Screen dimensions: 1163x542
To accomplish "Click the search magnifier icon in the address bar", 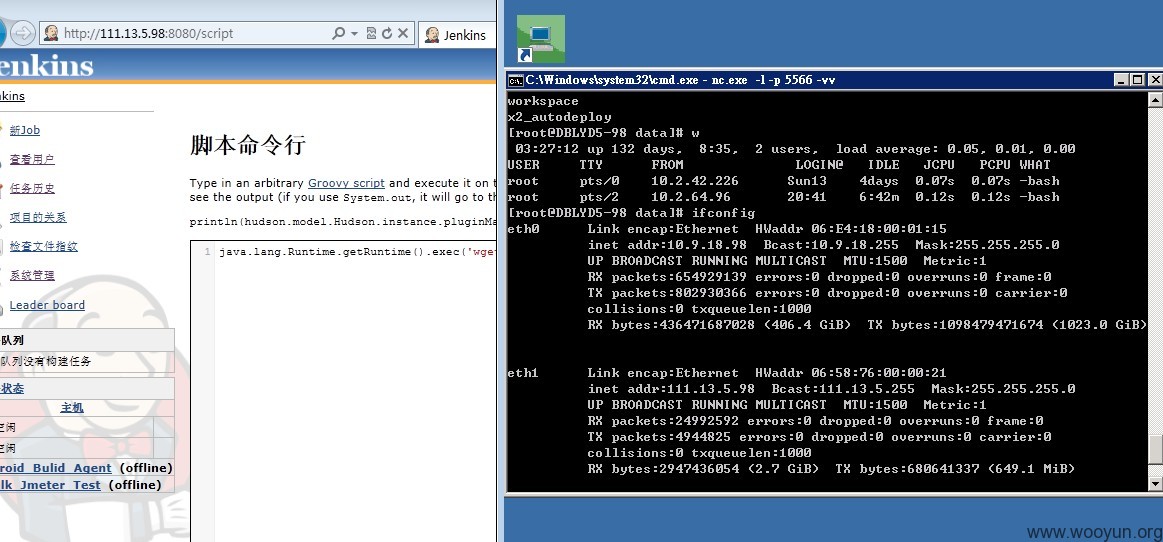I will [338, 33].
